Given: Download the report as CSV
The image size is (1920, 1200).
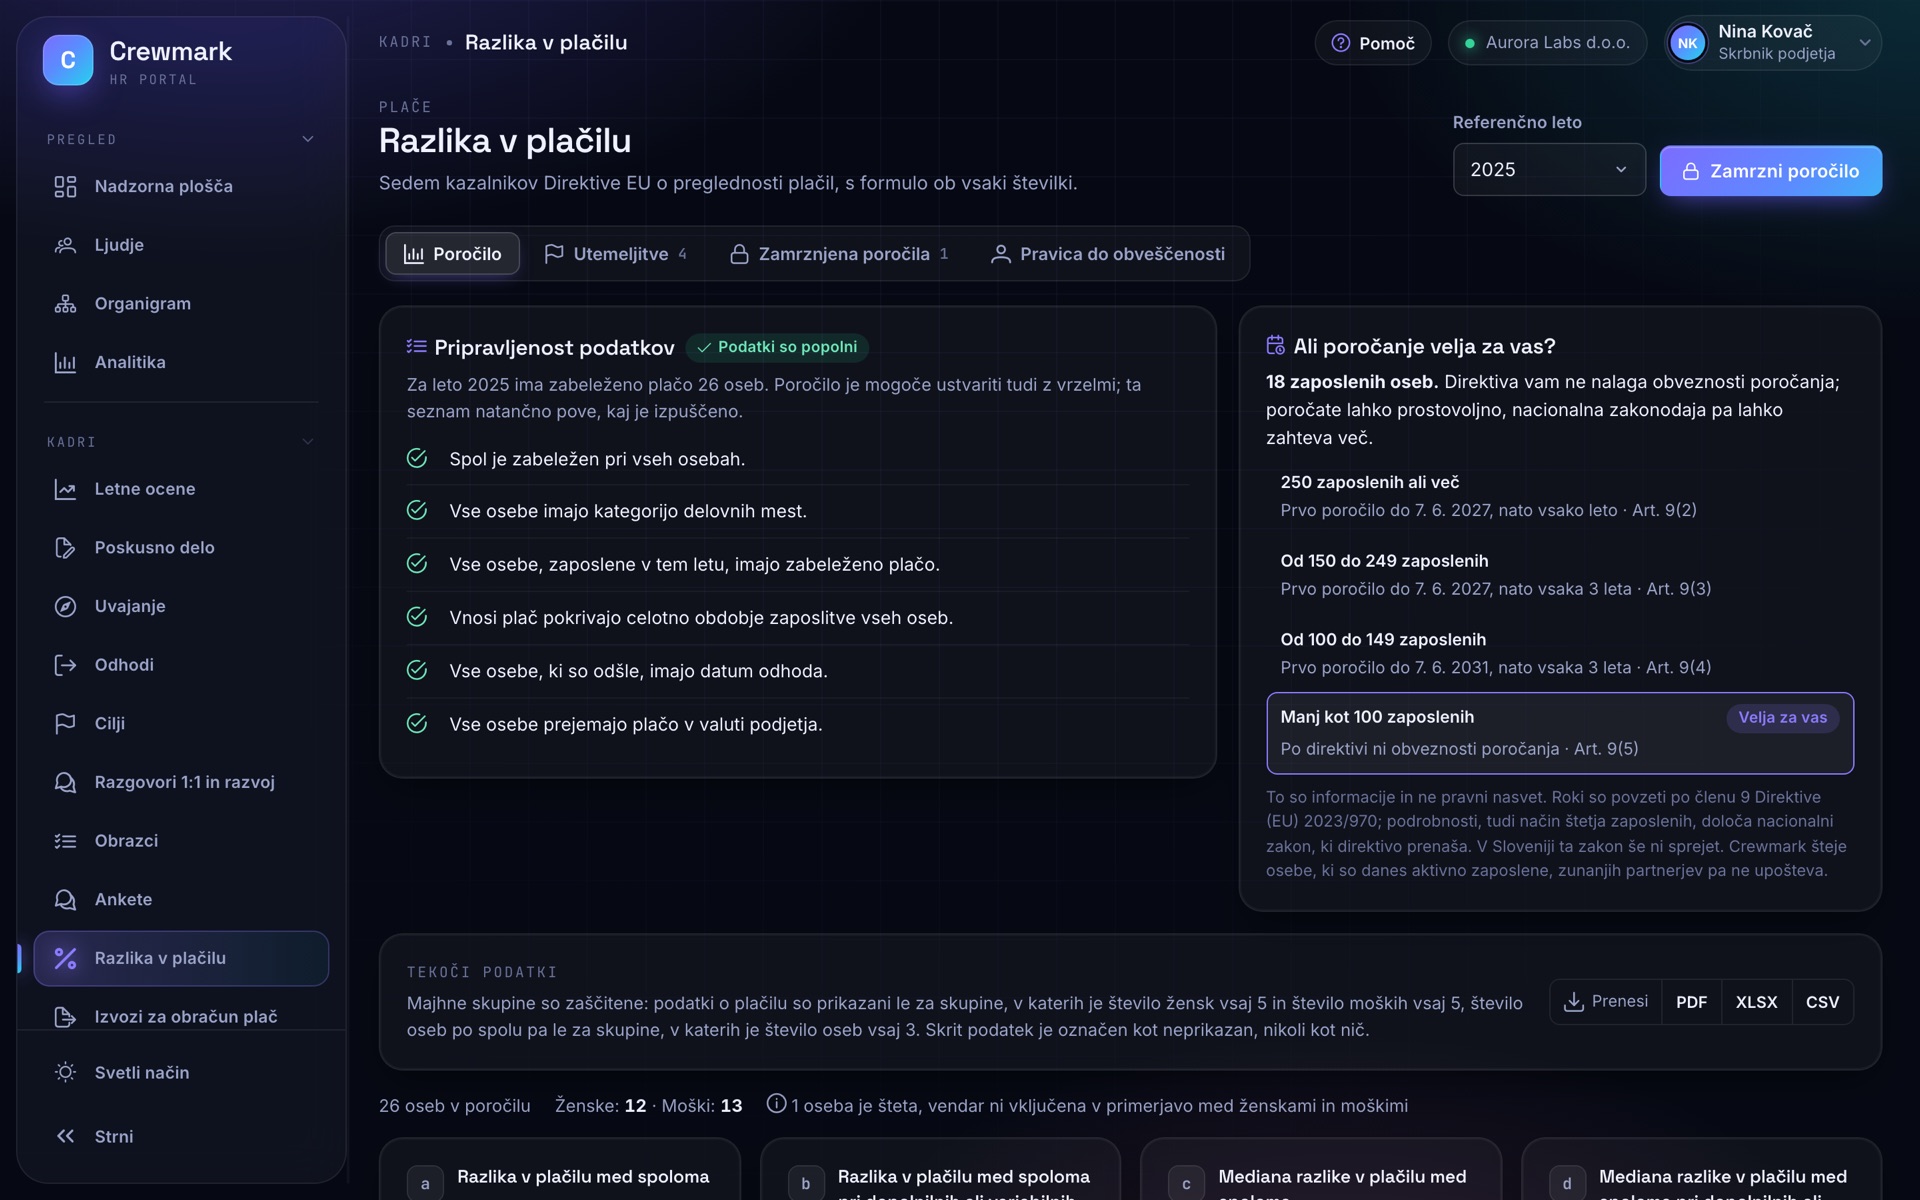Looking at the screenshot, I should tap(1822, 1002).
